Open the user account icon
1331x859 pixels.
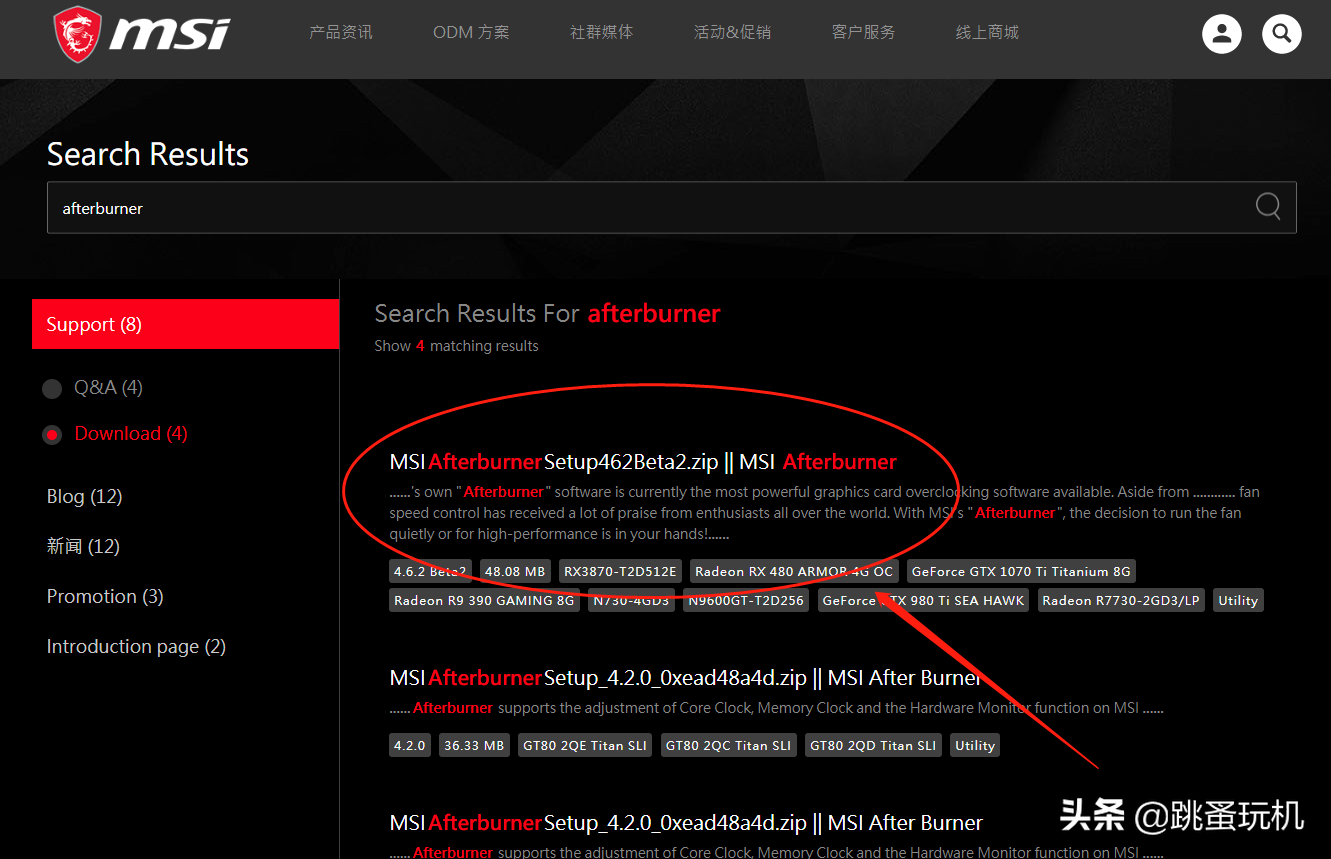pos(1221,34)
